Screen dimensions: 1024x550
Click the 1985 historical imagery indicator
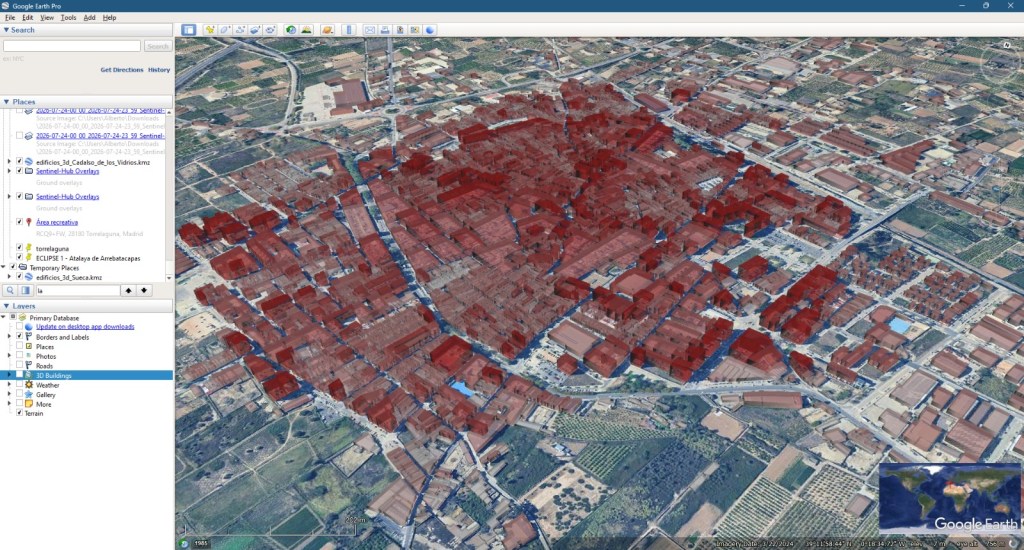click(200, 543)
